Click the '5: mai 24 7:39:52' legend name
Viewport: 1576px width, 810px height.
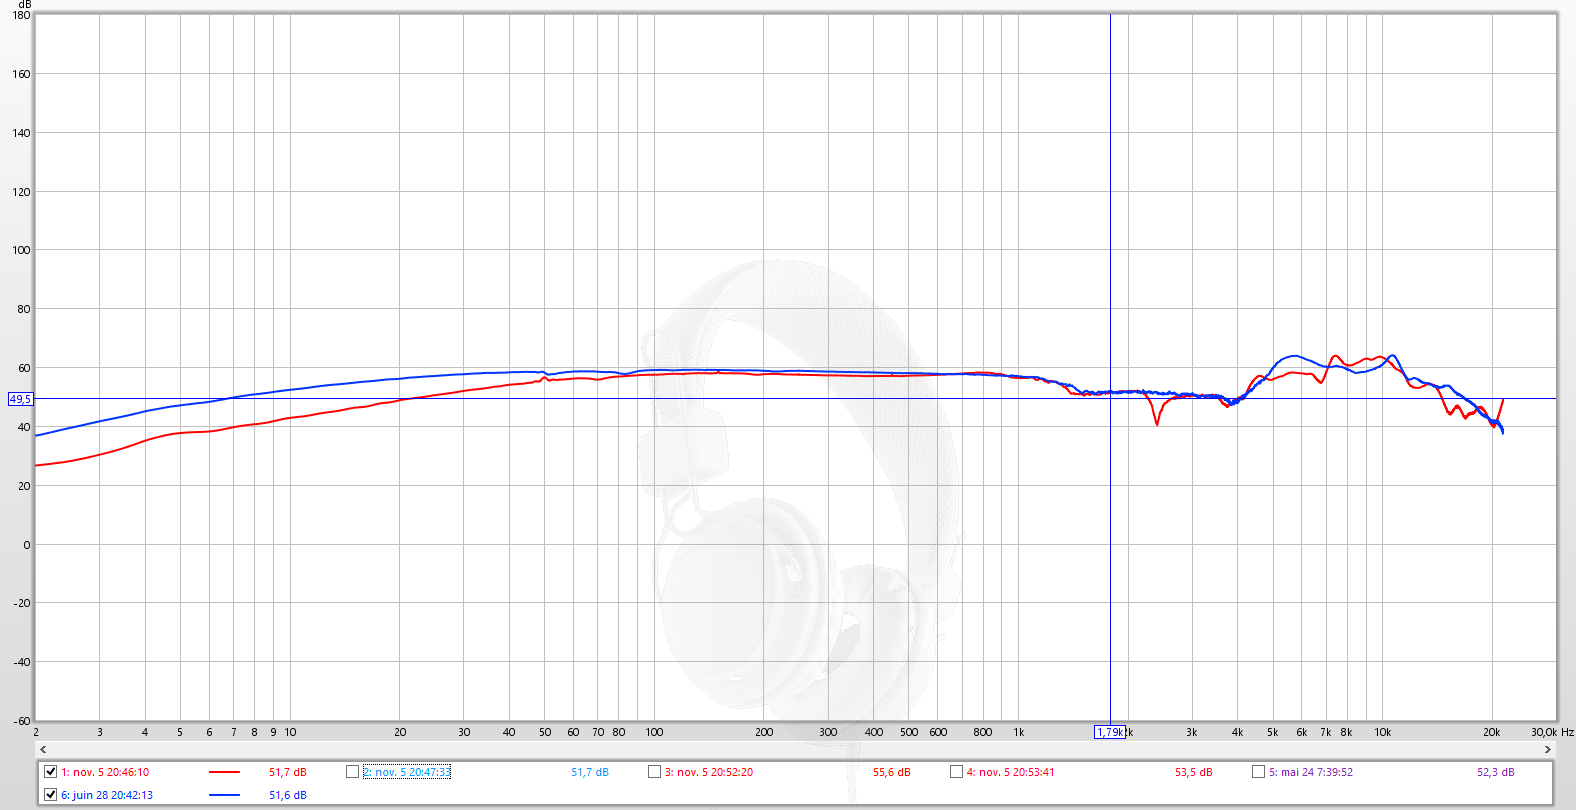[1310, 772]
